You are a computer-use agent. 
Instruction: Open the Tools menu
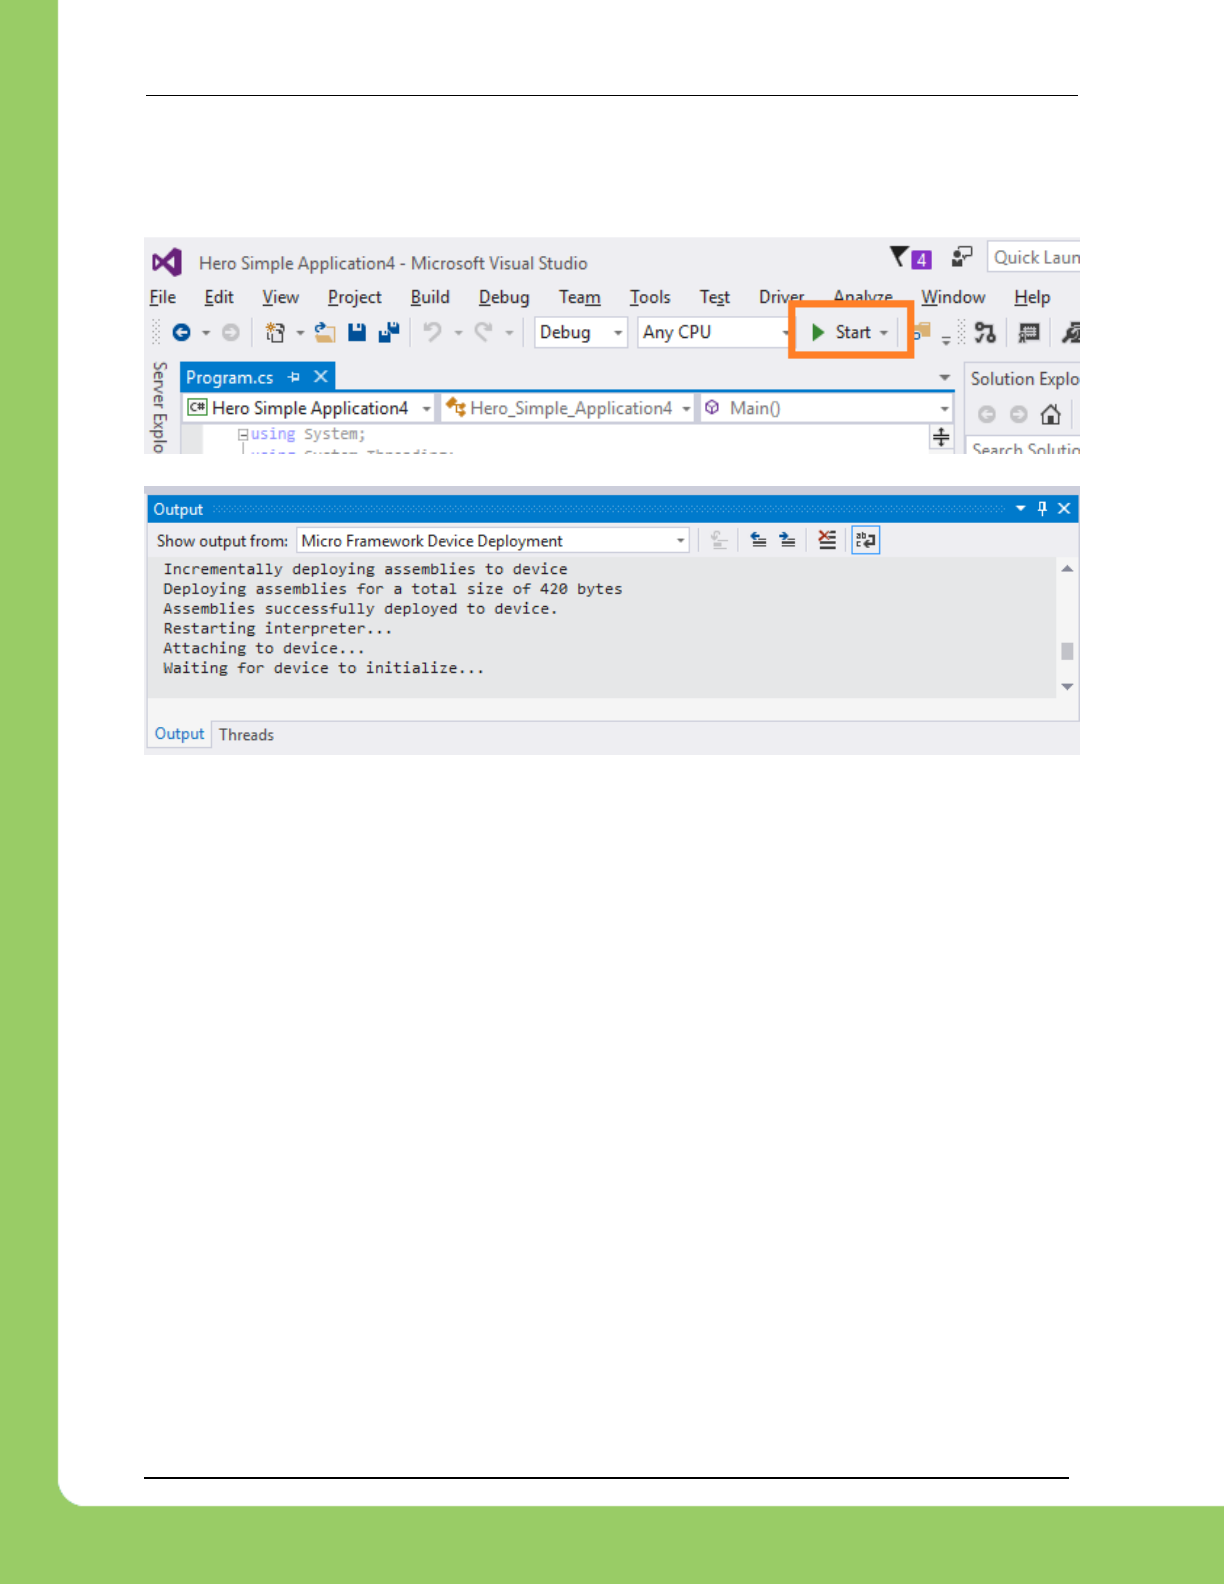pyautogui.click(x=650, y=297)
